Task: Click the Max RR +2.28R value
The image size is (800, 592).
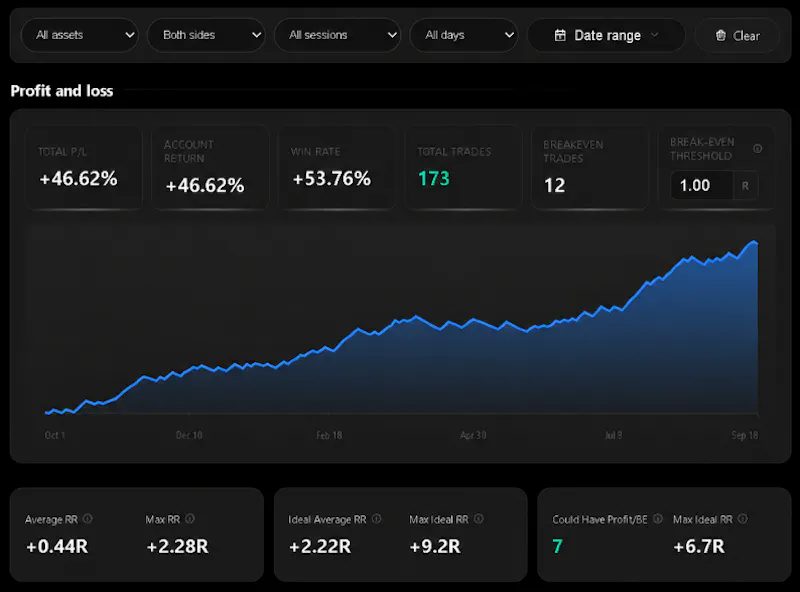Action: pos(178,547)
